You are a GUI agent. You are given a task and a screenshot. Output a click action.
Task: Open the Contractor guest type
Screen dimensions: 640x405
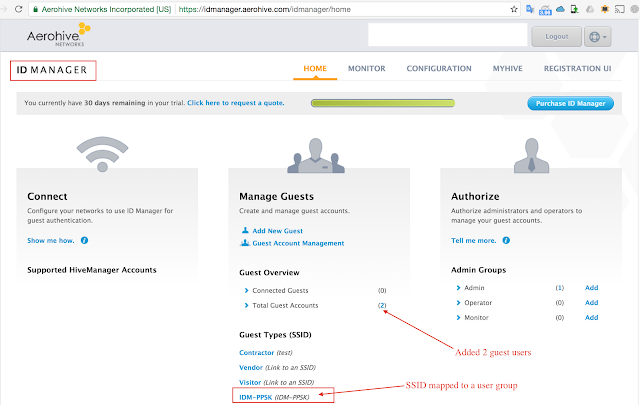[256, 352]
